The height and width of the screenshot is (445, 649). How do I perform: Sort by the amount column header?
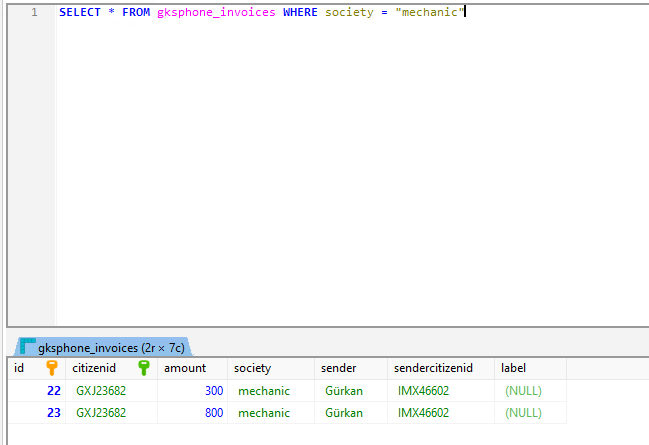click(192, 368)
